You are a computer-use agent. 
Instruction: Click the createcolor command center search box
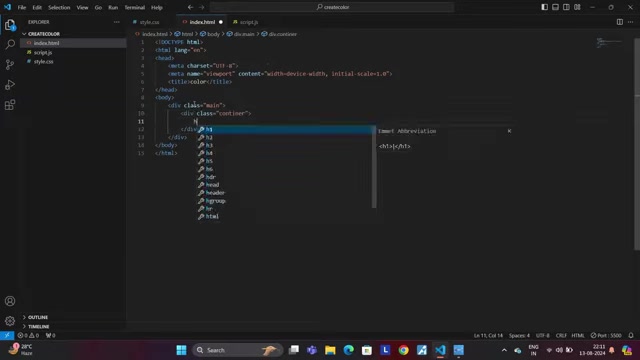[332, 7]
